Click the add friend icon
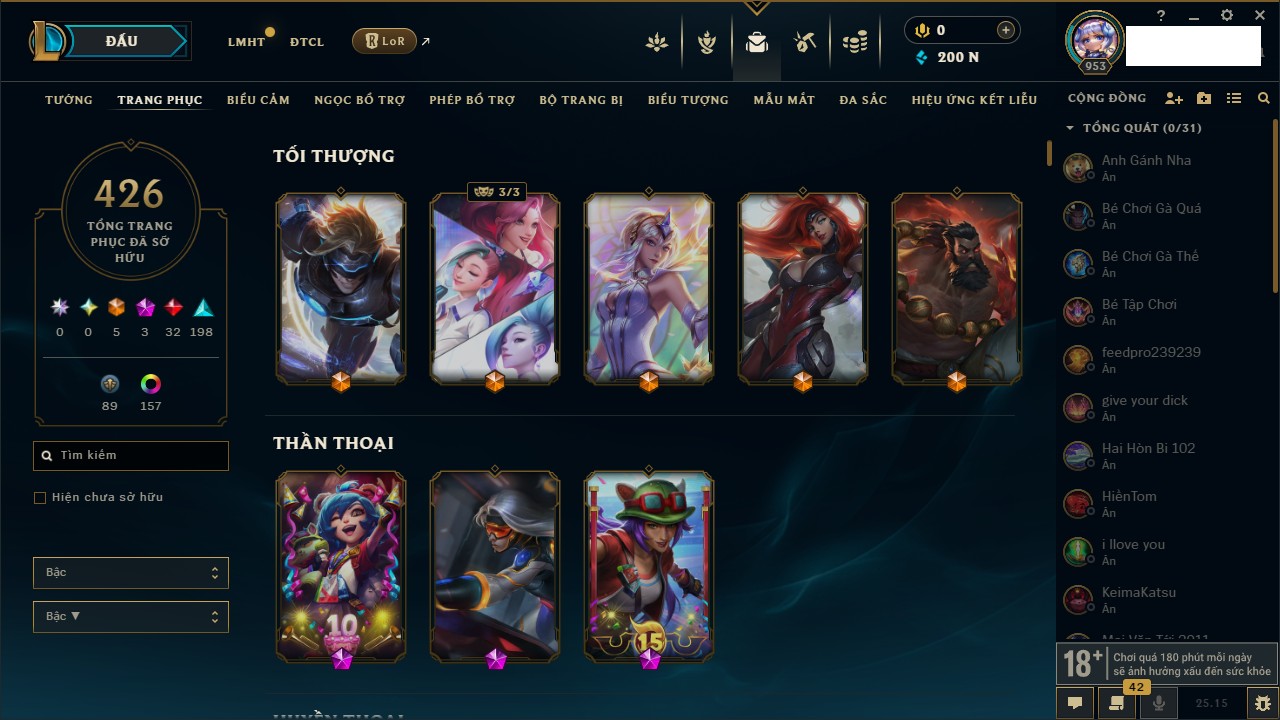 pos(1174,99)
